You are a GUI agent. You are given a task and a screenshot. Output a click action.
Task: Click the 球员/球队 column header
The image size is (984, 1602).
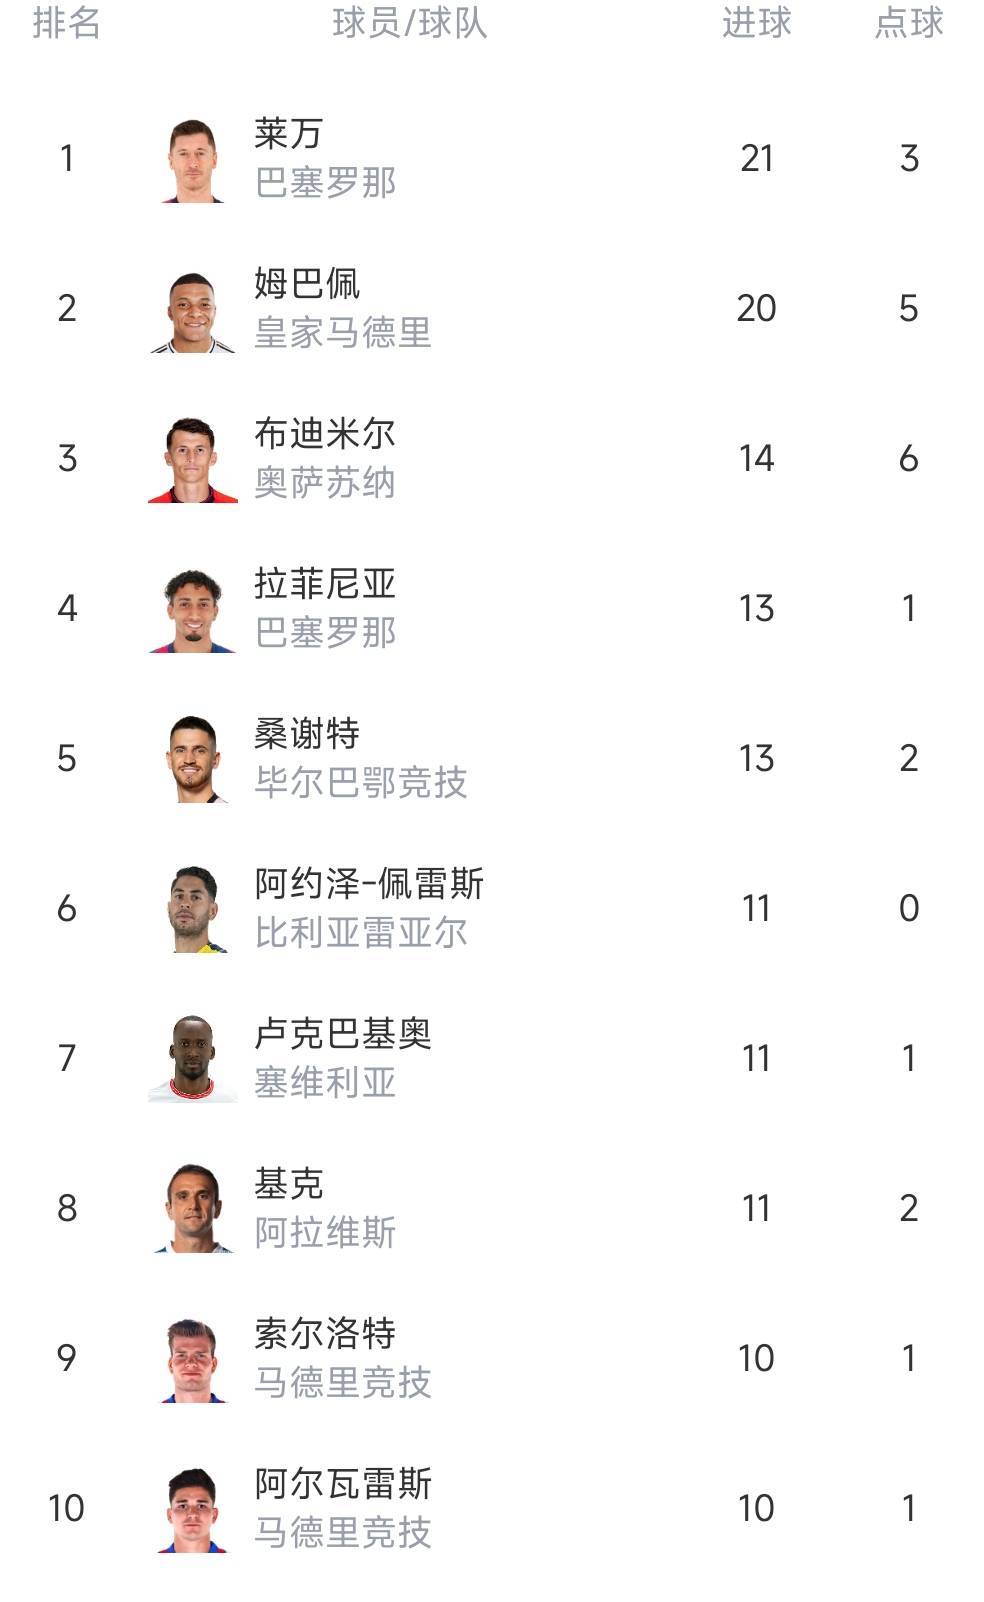pos(410,23)
